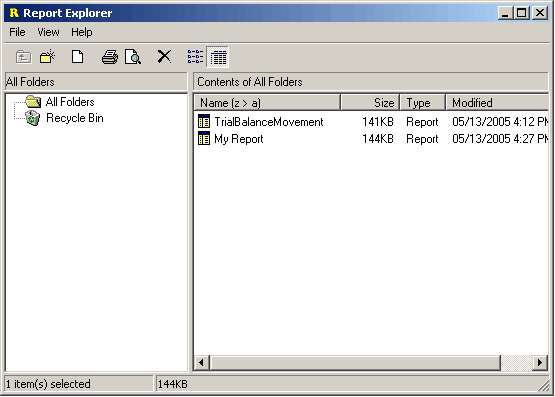Click the 05/13/2005 4:27 PM date cell

pyautogui.click(x=500, y=139)
